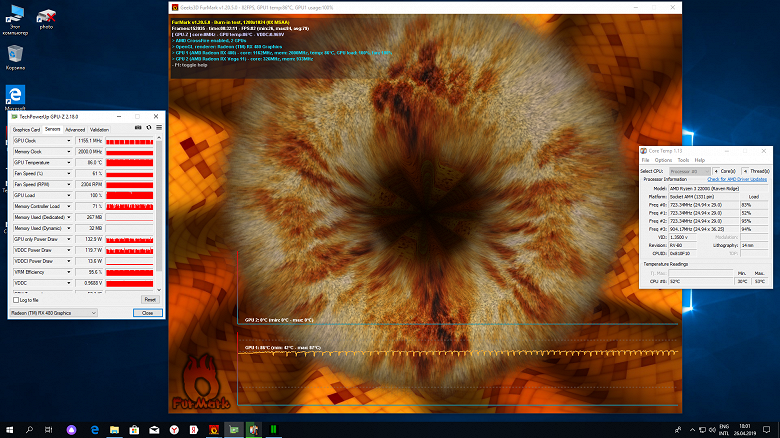The image size is (780, 438).
Task: Open File Explorer from taskbar
Action: (x=114, y=430)
